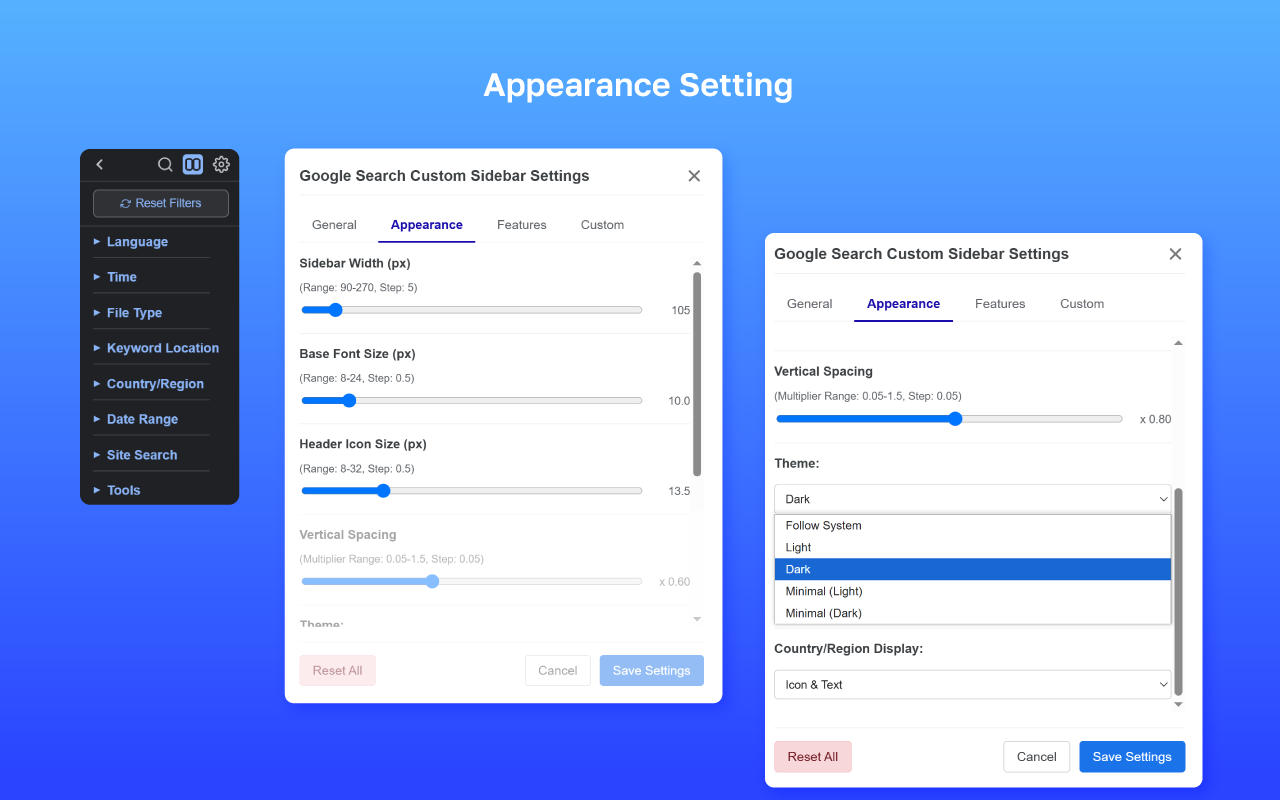
Task: Switch to Features tab in right dialog
Action: point(1000,304)
